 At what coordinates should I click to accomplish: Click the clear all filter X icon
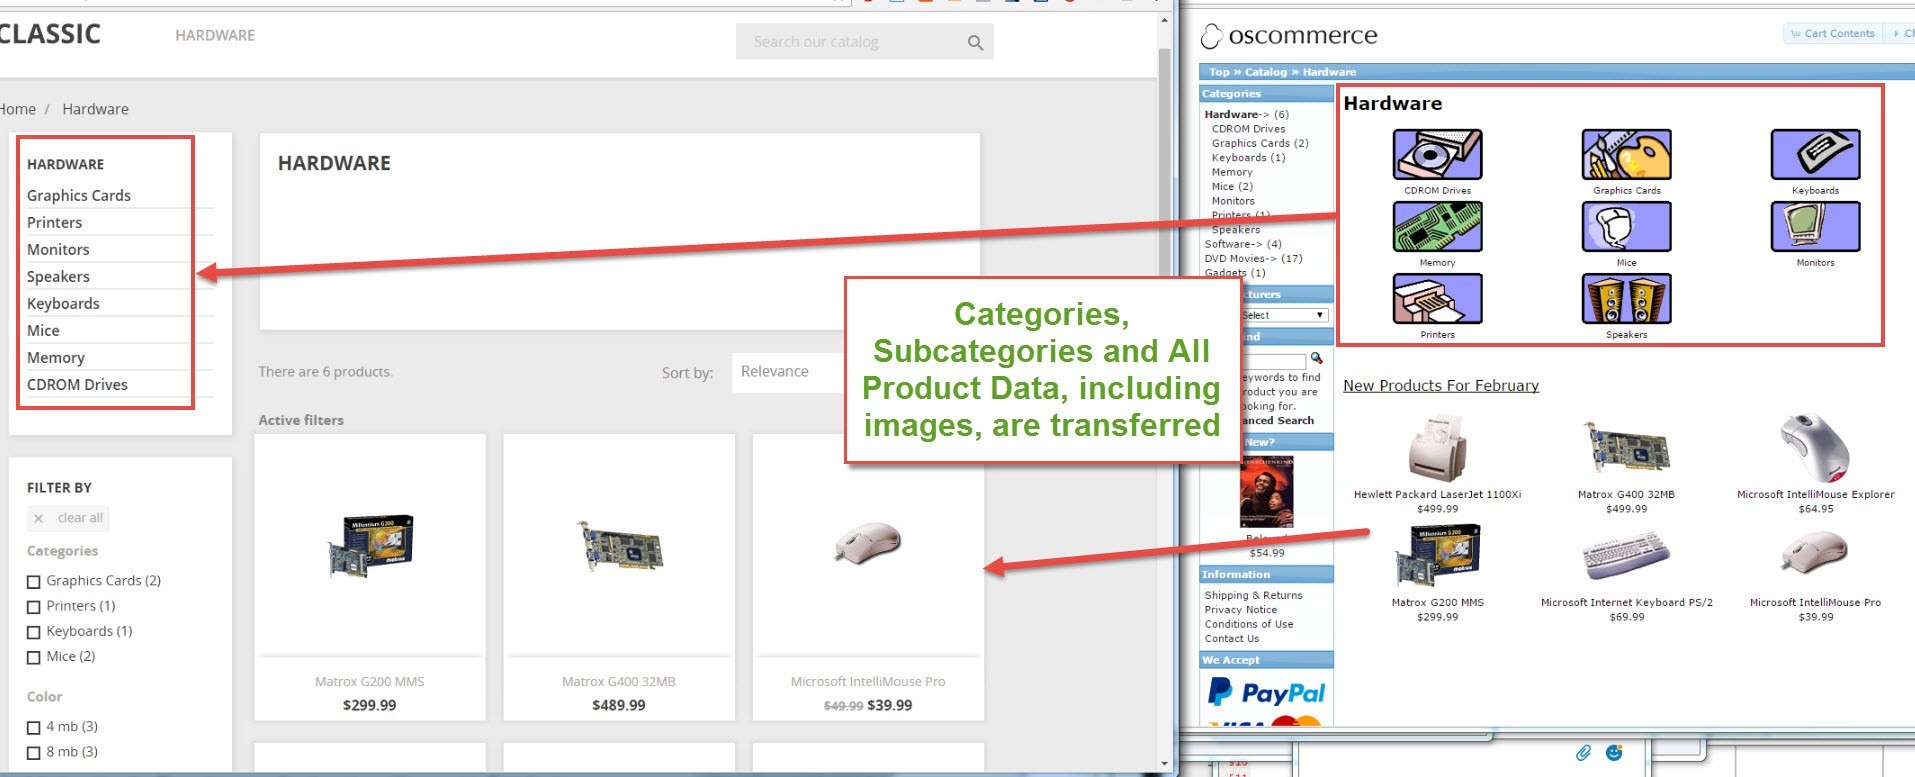tap(38, 518)
